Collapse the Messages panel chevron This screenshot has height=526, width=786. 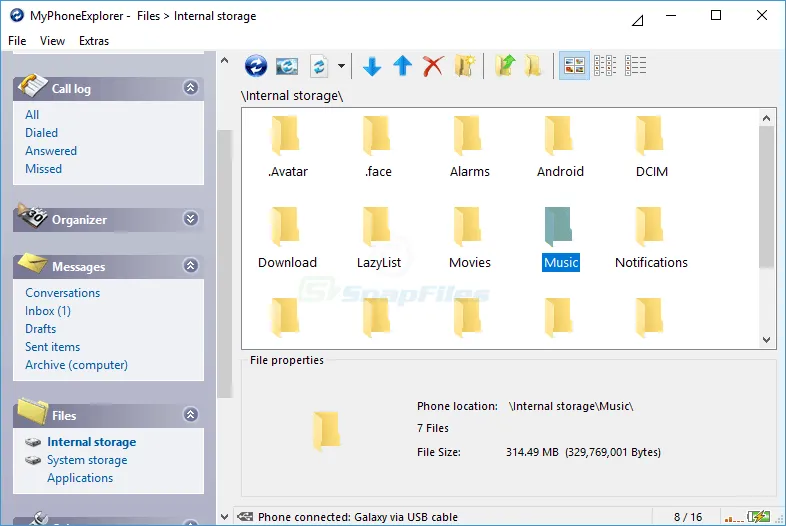pos(190,265)
